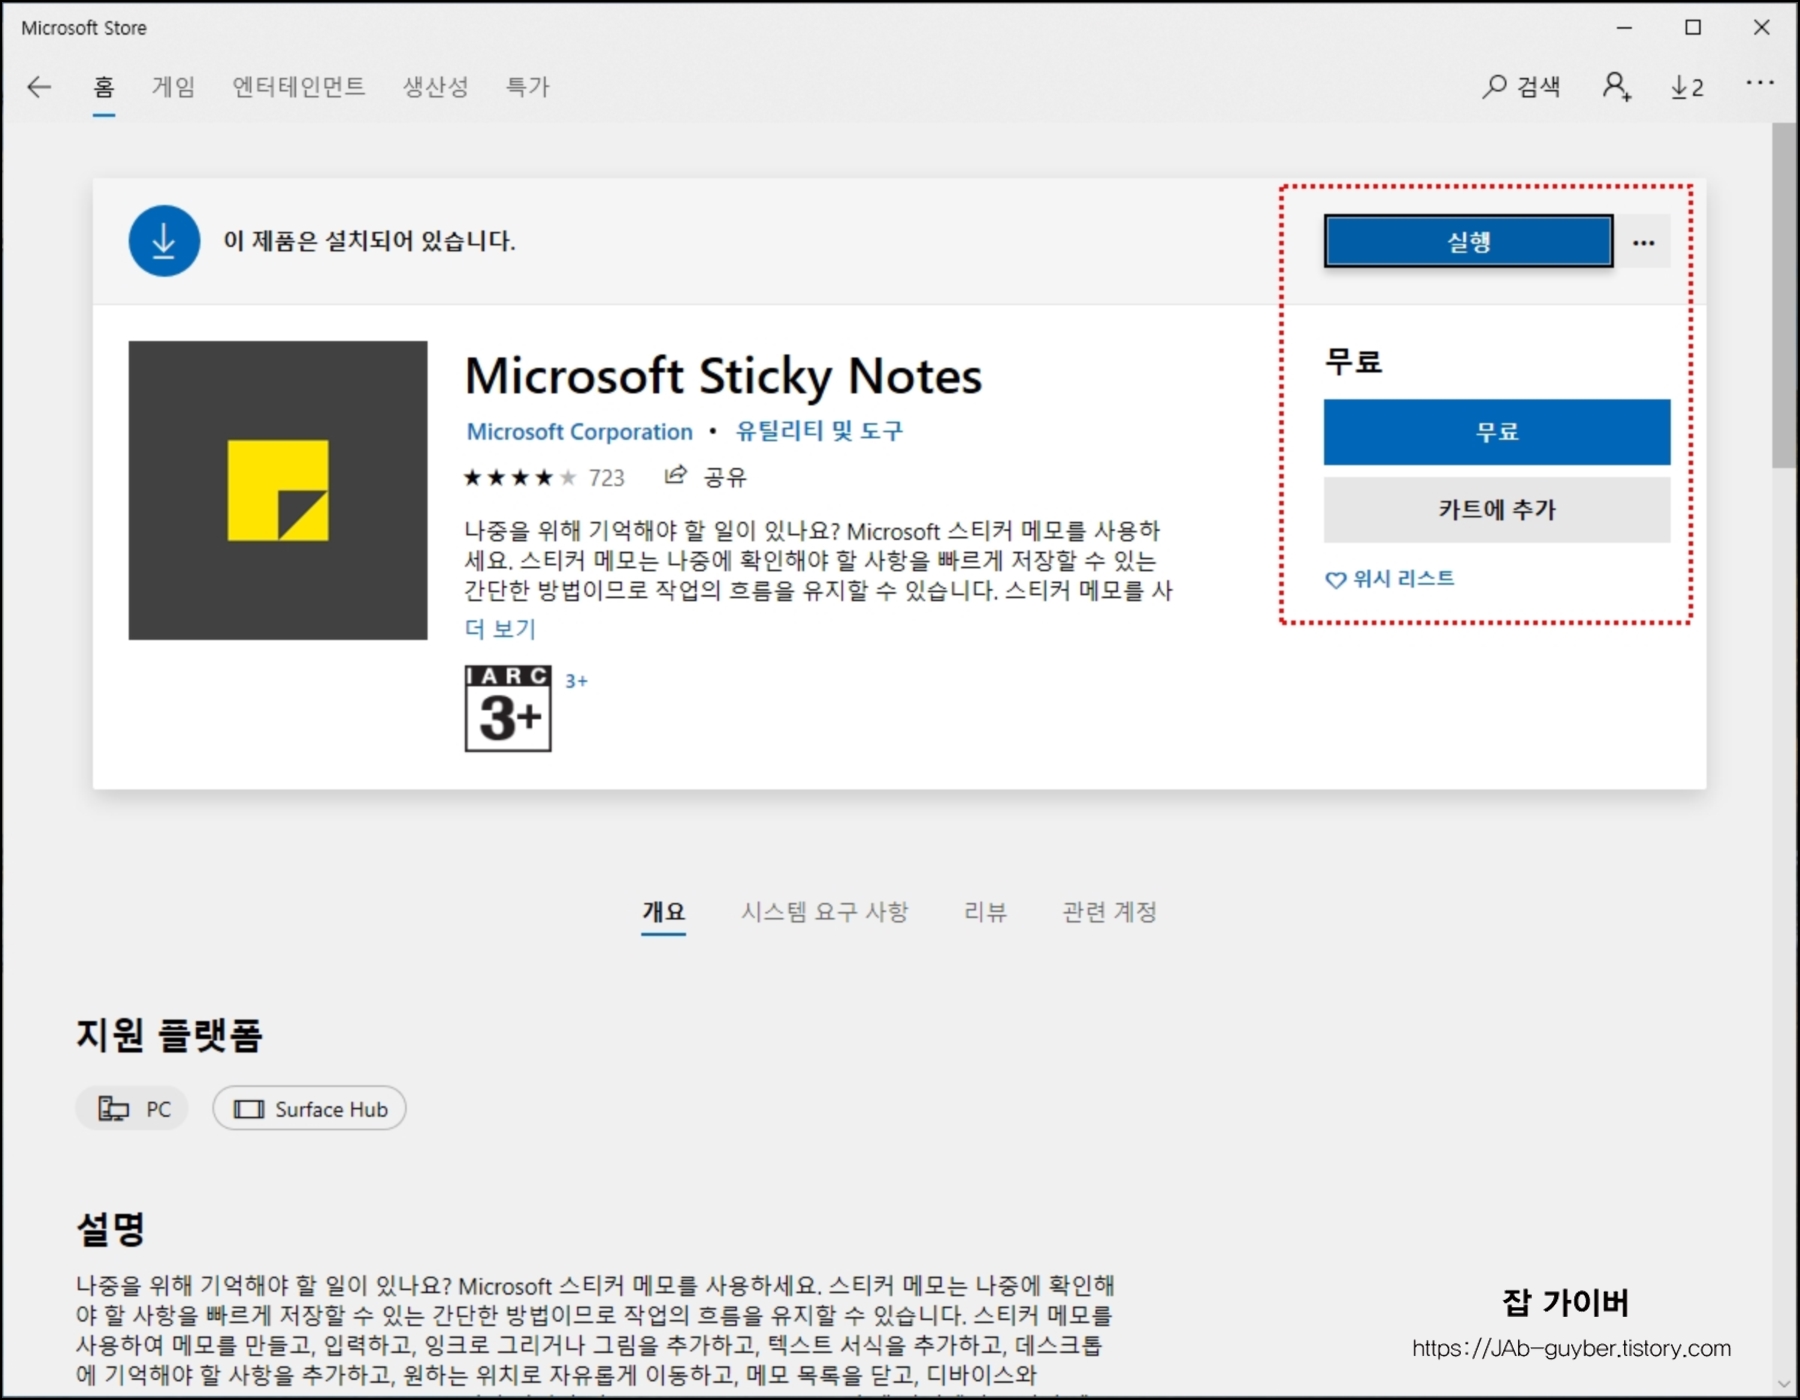The image size is (1800, 1400).
Task: Open downloads and updates icon
Action: [1687, 88]
